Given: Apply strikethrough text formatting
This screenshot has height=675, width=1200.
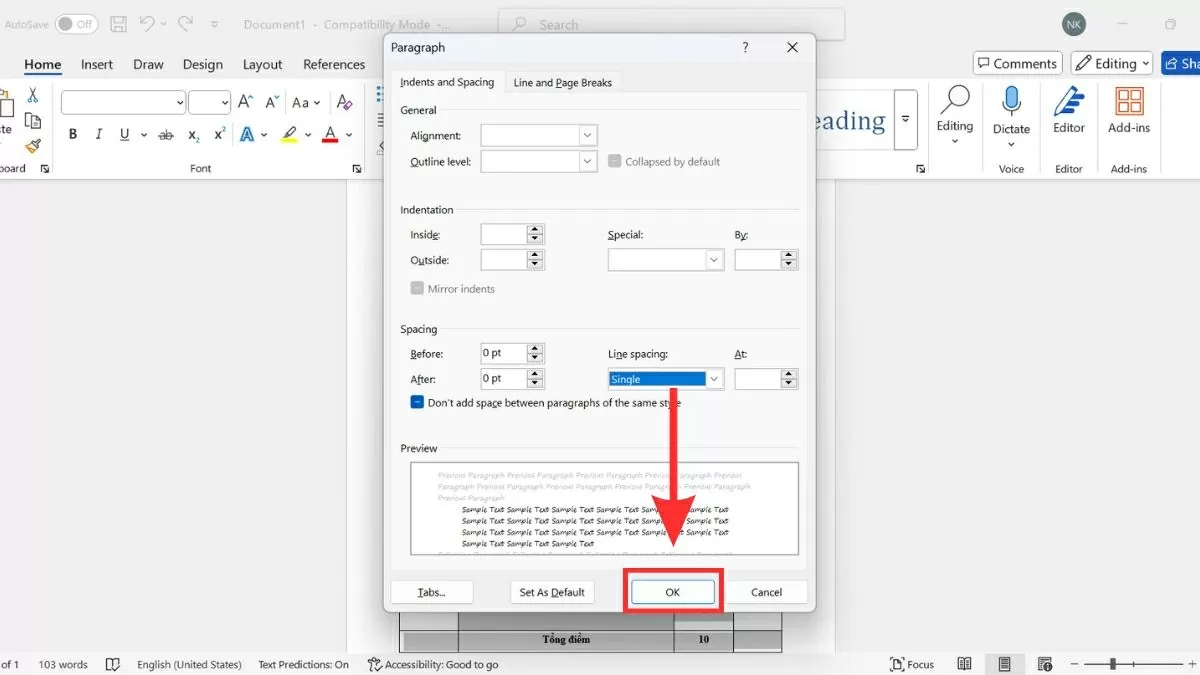Looking at the screenshot, I should [x=166, y=135].
